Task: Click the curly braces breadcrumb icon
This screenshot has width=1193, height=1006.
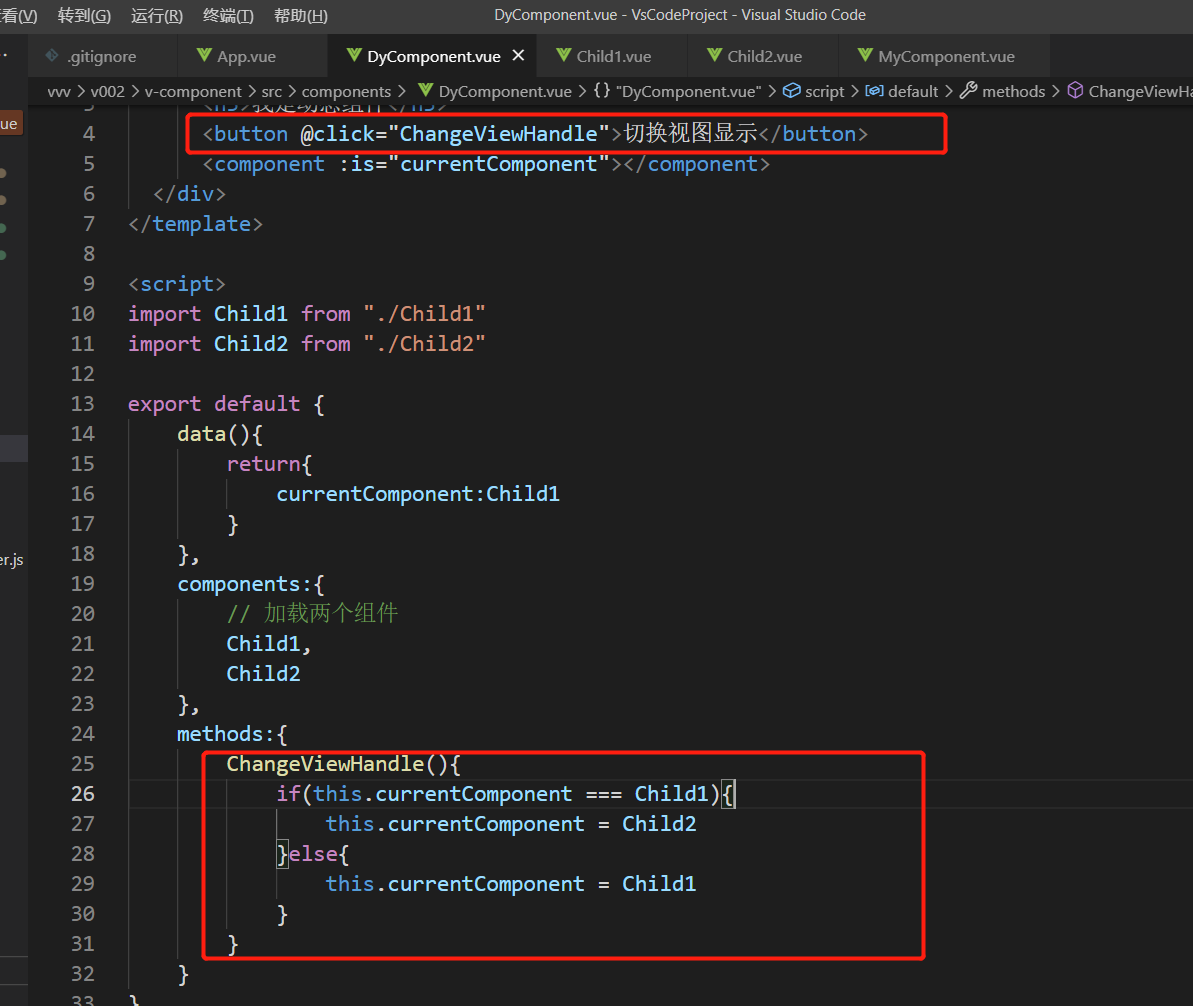Action: 602,91
